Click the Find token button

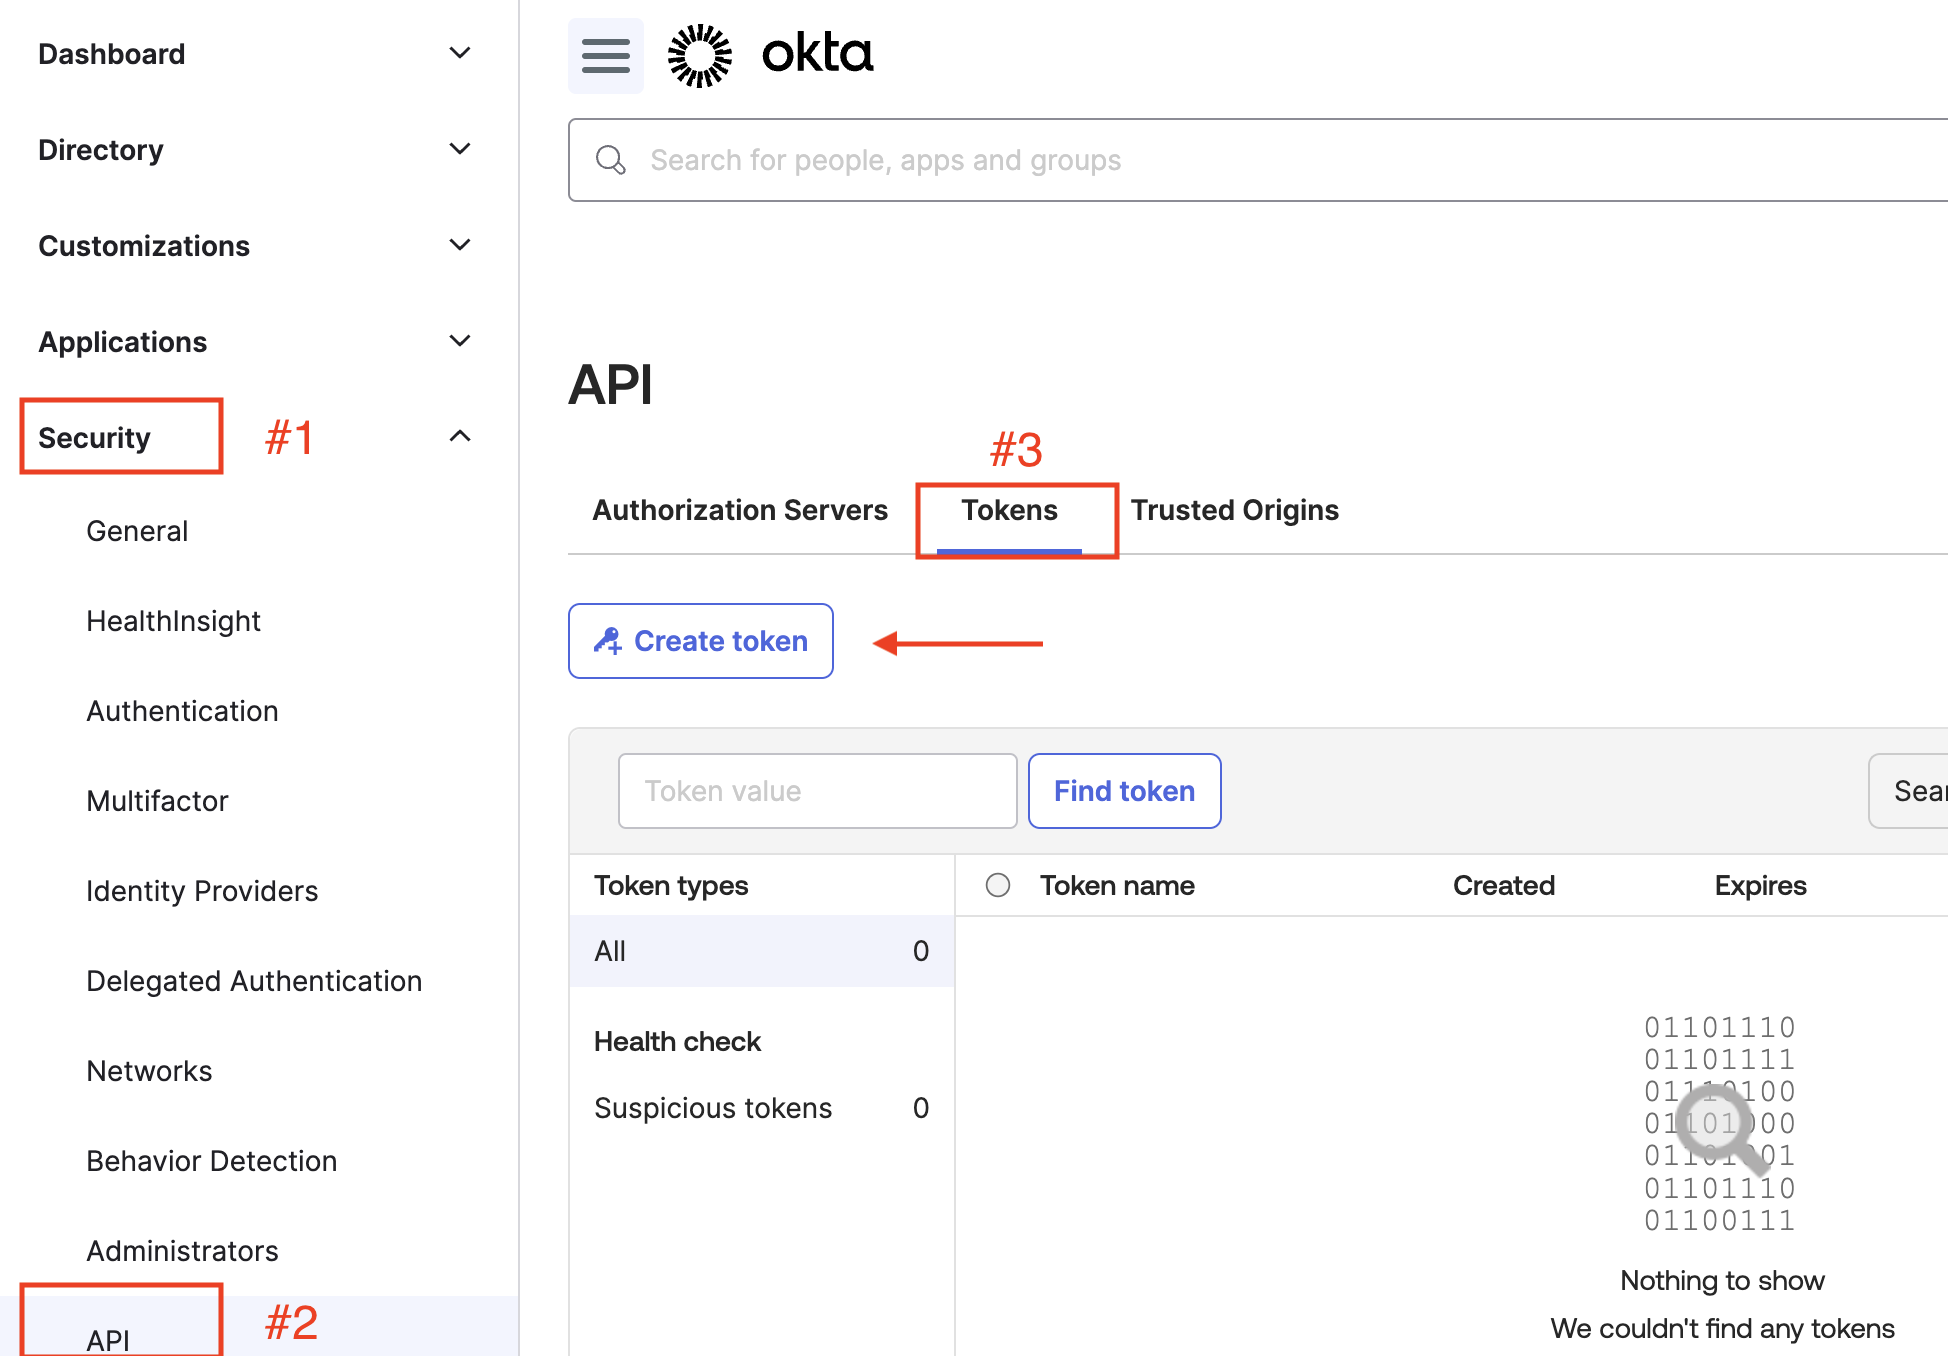[x=1125, y=791]
